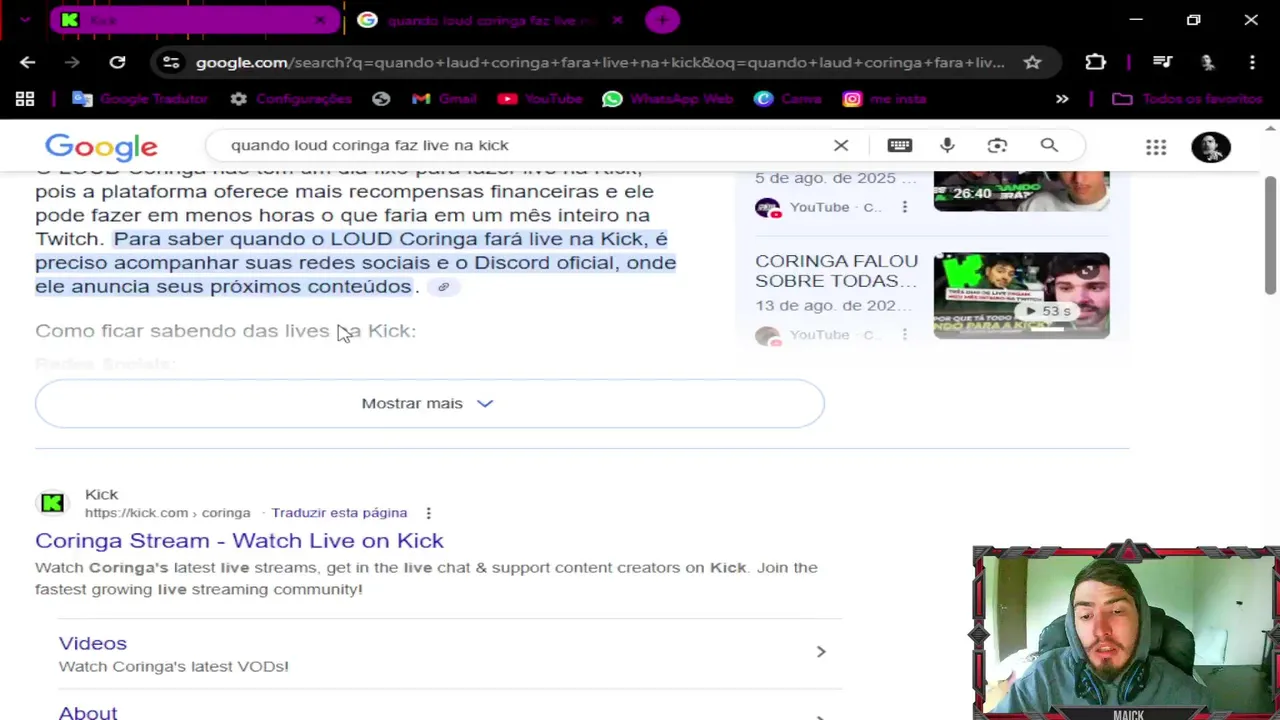Screen dimensions: 1280x720
Task: Play the 53 s video thumbnail
Action: click(1021, 295)
